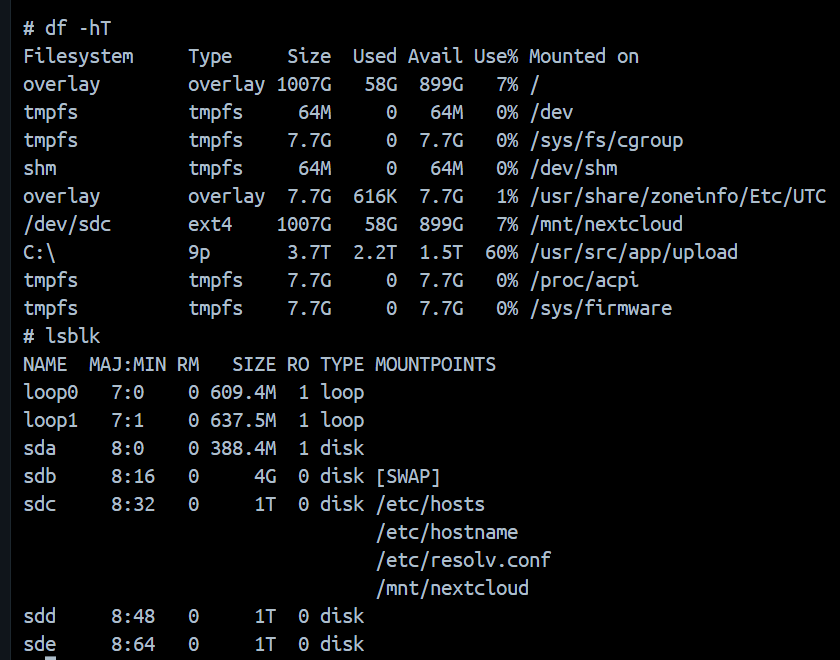Image resolution: width=840 pixels, height=660 pixels.
Task: Click the /dev/sdc filesystem name
Action: 67,224
